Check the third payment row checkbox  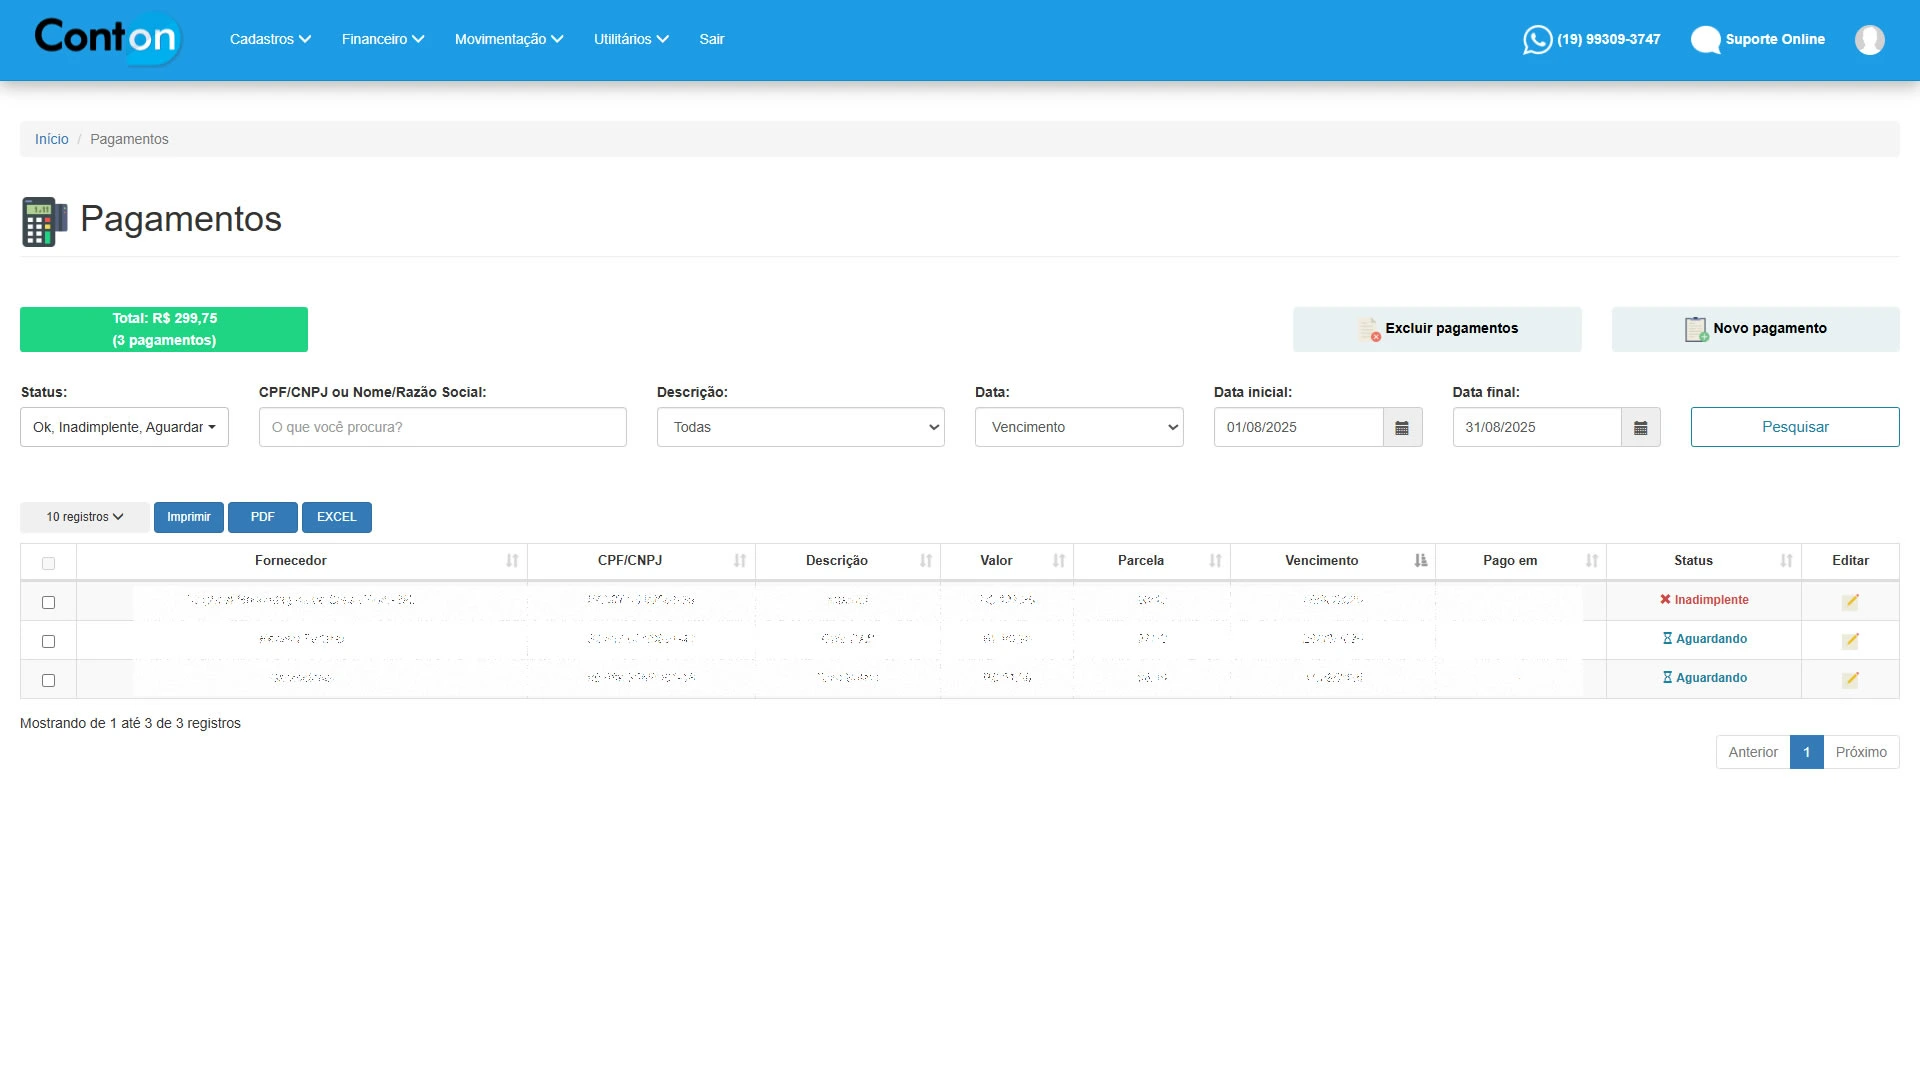click(48, 680)
